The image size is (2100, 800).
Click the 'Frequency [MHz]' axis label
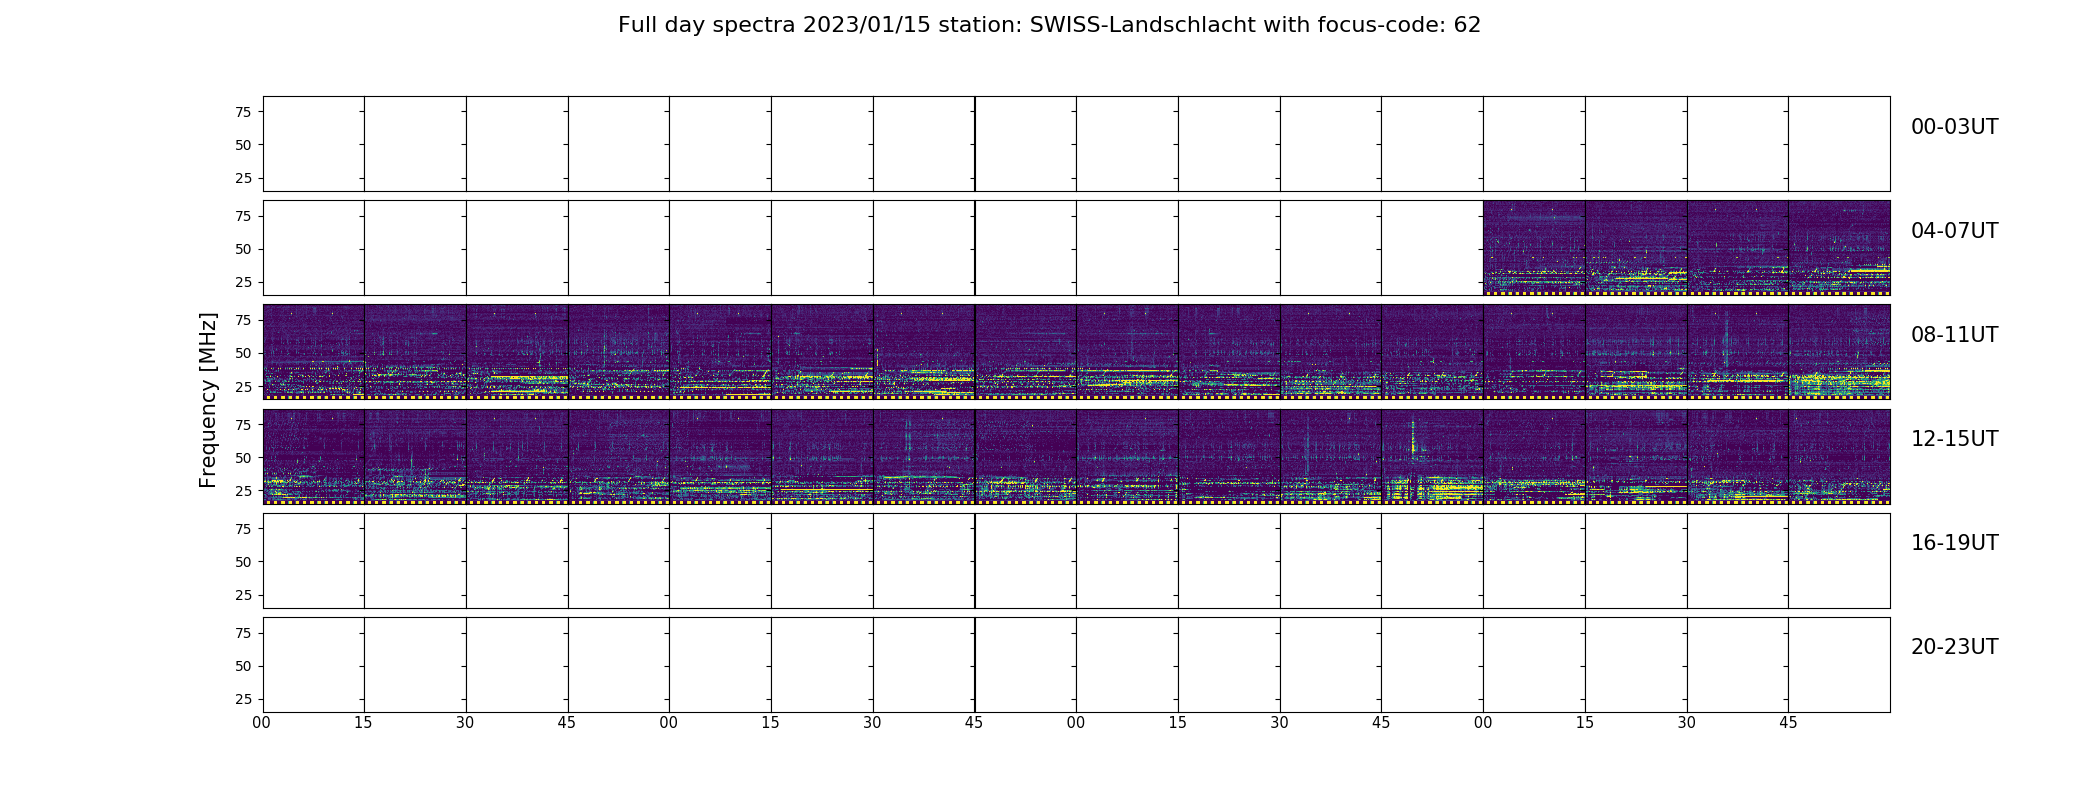208,400
